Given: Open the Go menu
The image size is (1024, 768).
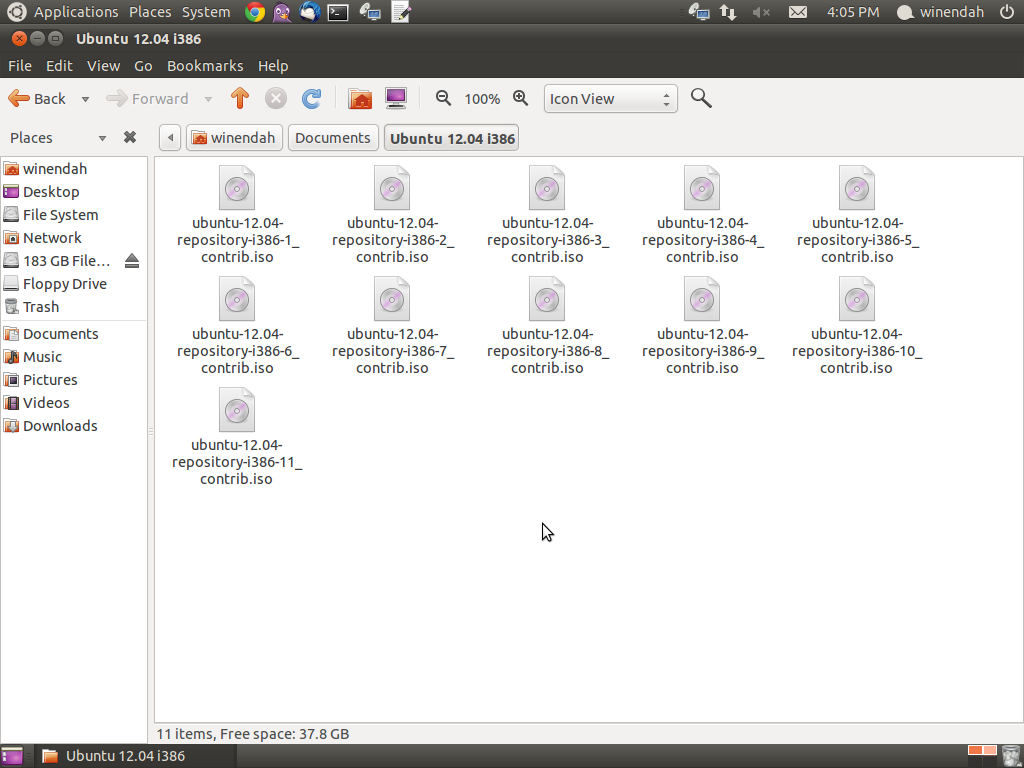Looking at the screenshot, I should coord(143,66).
